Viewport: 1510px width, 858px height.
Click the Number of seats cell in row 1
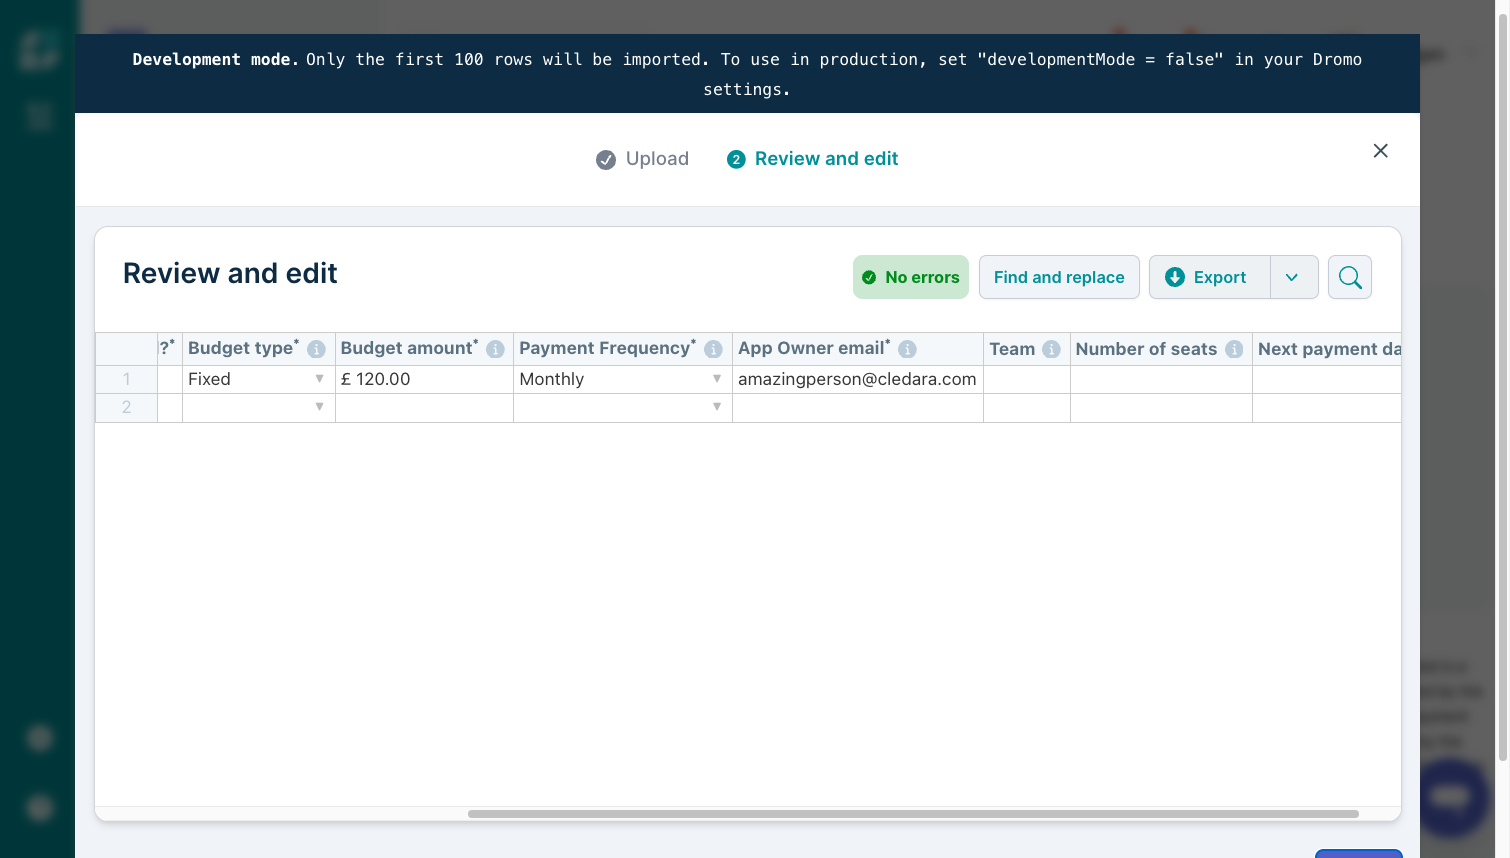click(x=1161, y=379)
